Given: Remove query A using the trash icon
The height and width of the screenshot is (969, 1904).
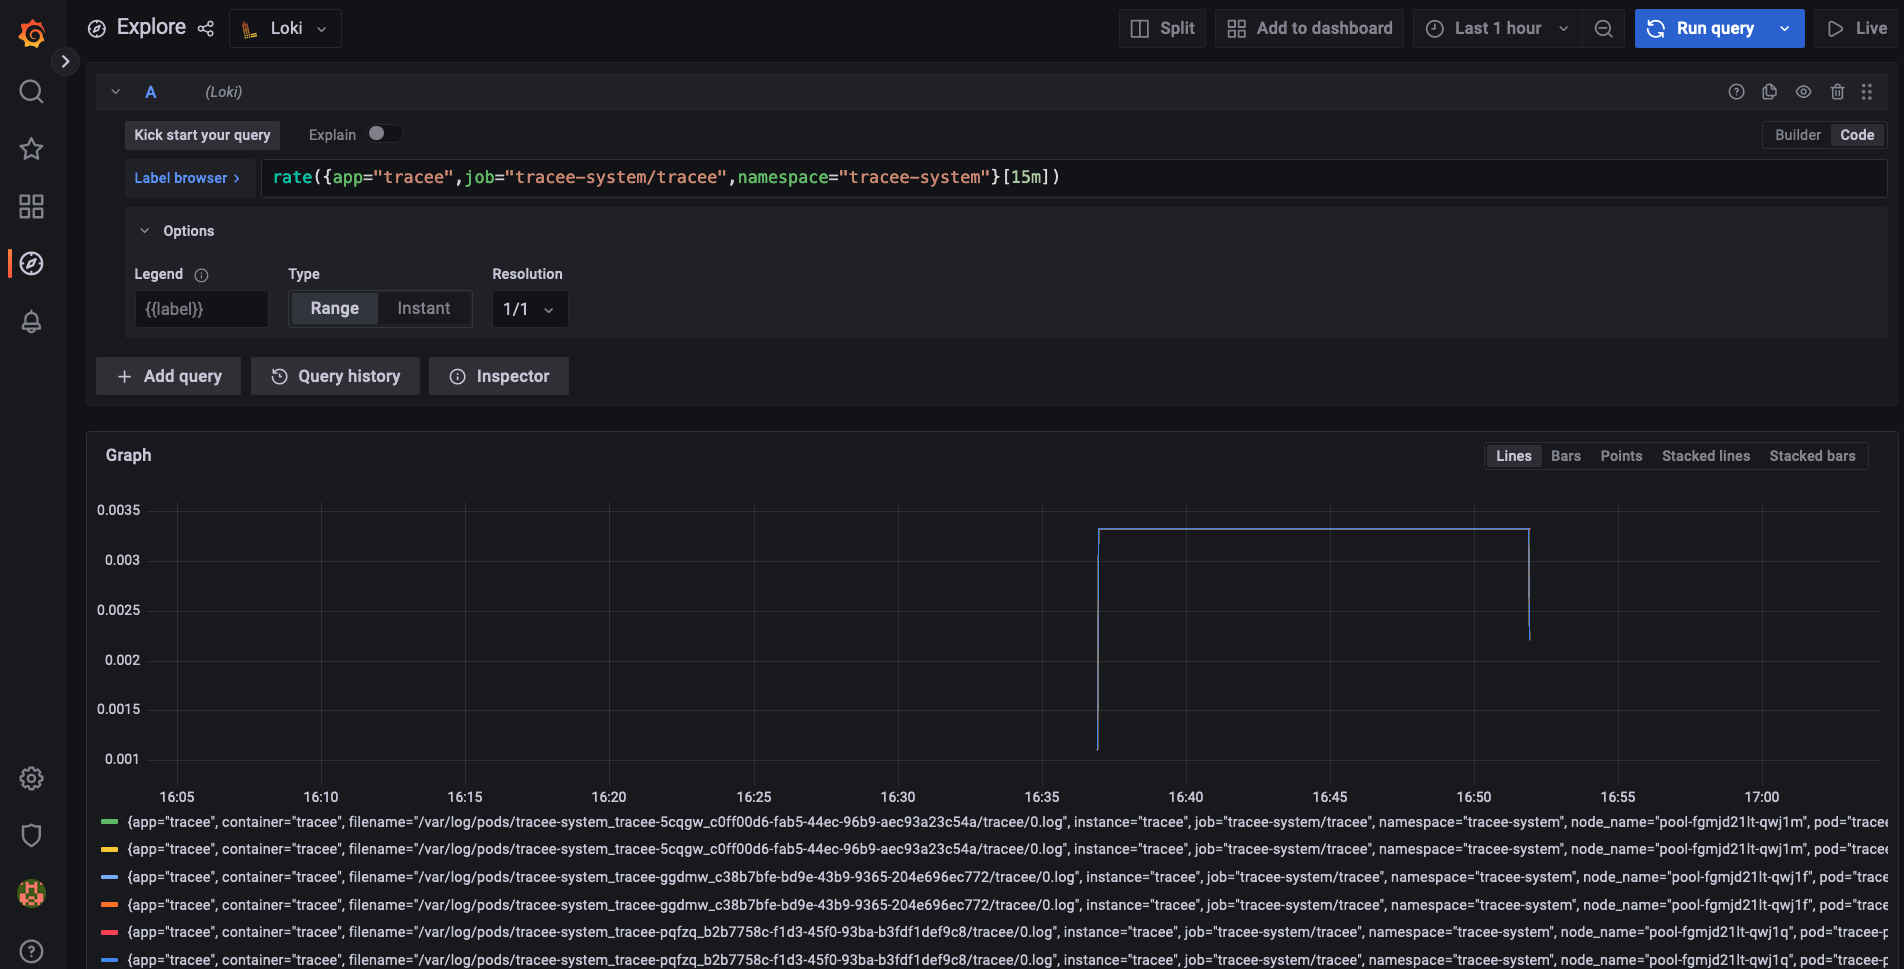Looking at the screenshot, I should pos(1837,91).
